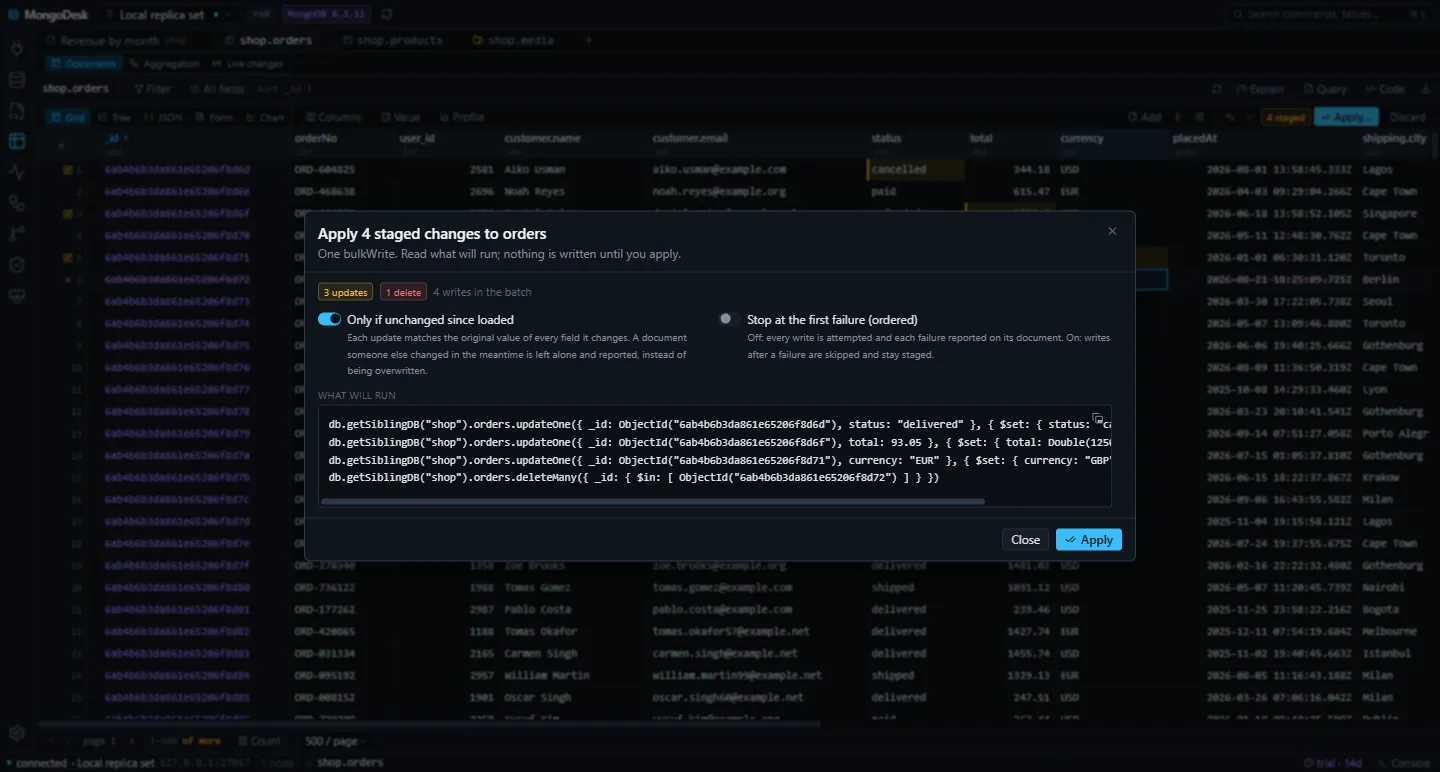Screen dimensions: 1440x772
Task: Close the Apply staged changes dialog with X
Action: click(x=1112, y=231)
